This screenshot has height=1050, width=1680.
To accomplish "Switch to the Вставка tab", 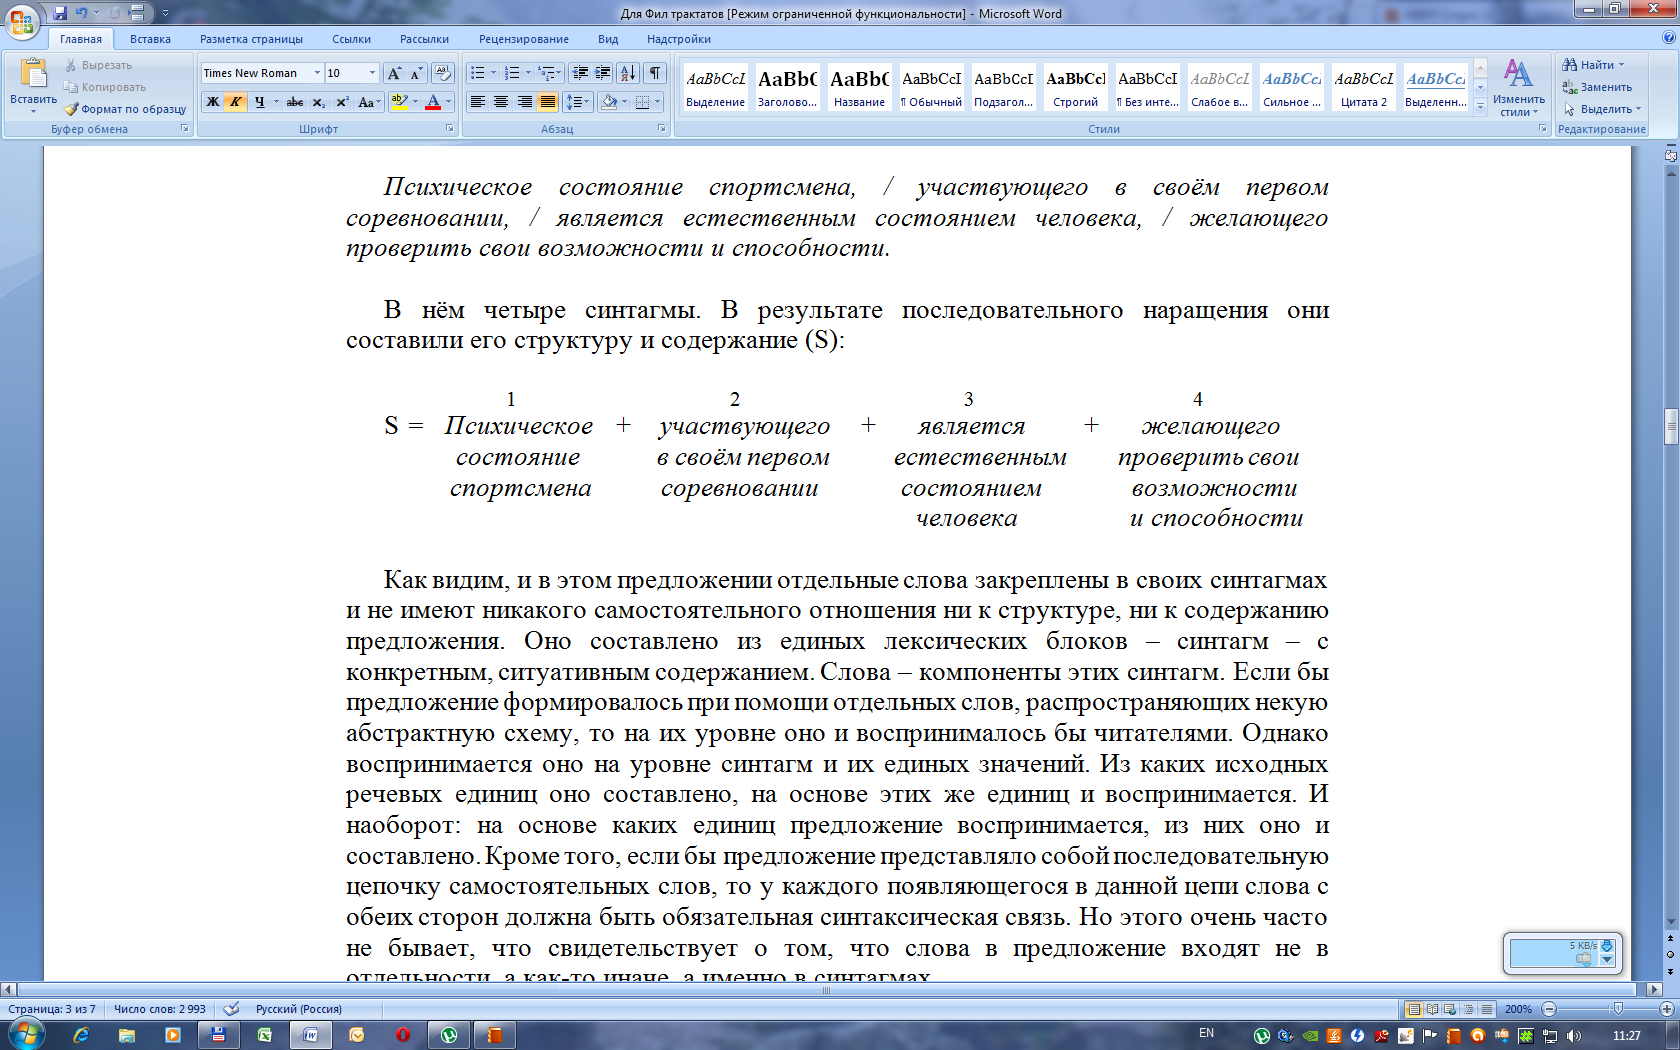I will 150,39.
